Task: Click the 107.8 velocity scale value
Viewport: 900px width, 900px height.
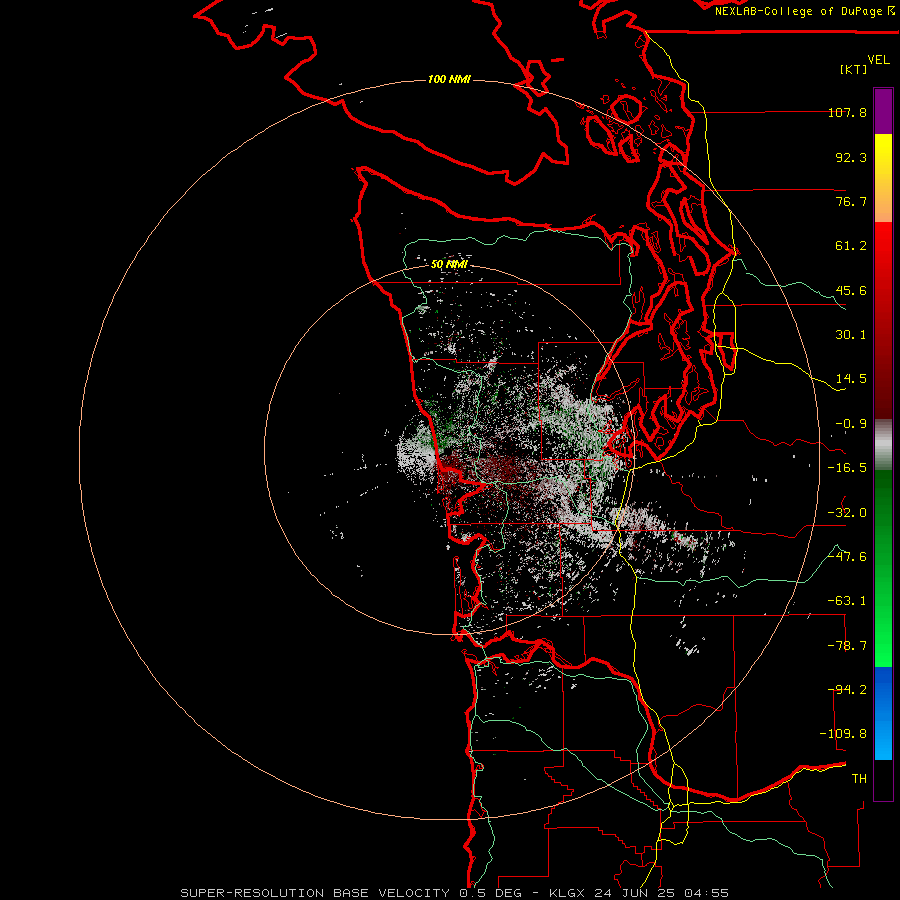Action: pos(847,112)
